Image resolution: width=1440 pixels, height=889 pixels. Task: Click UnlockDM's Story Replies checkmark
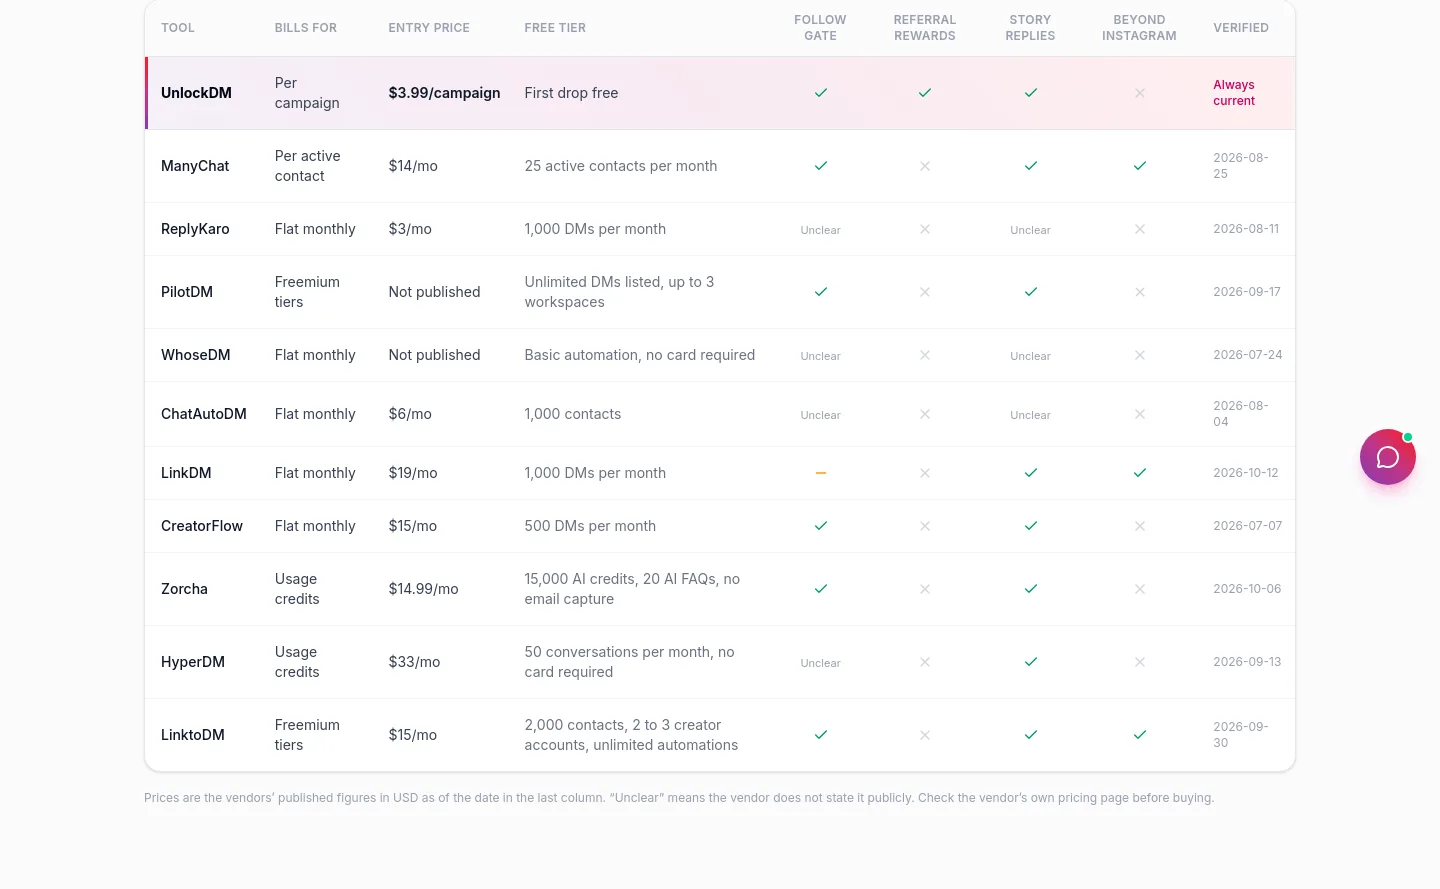click(1031, 93)
